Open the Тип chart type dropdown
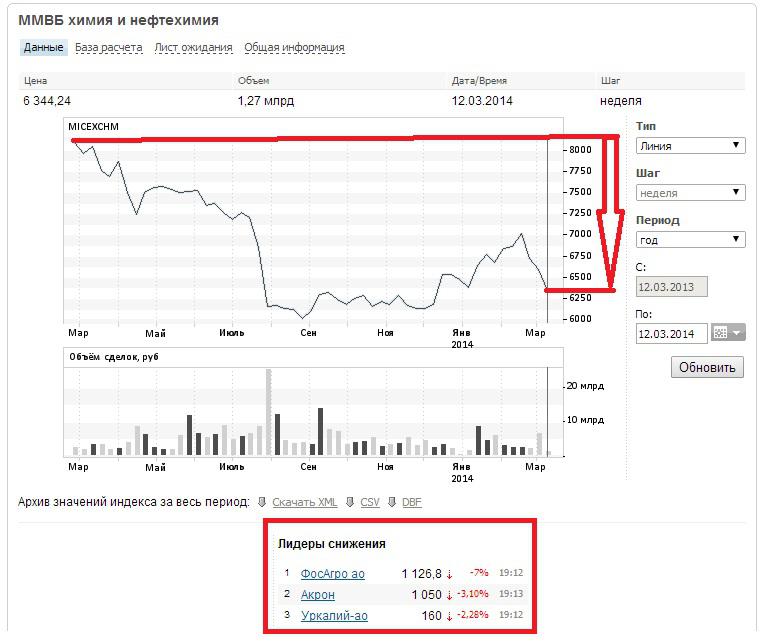Screen dimensions: 760x644 coord(690,145)
